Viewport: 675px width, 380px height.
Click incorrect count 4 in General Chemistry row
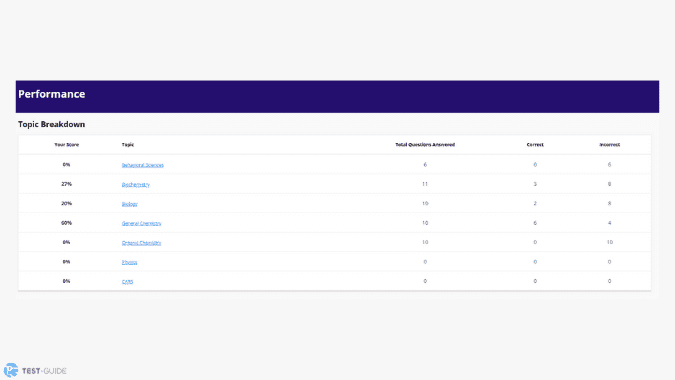click(x=610, y=223)
